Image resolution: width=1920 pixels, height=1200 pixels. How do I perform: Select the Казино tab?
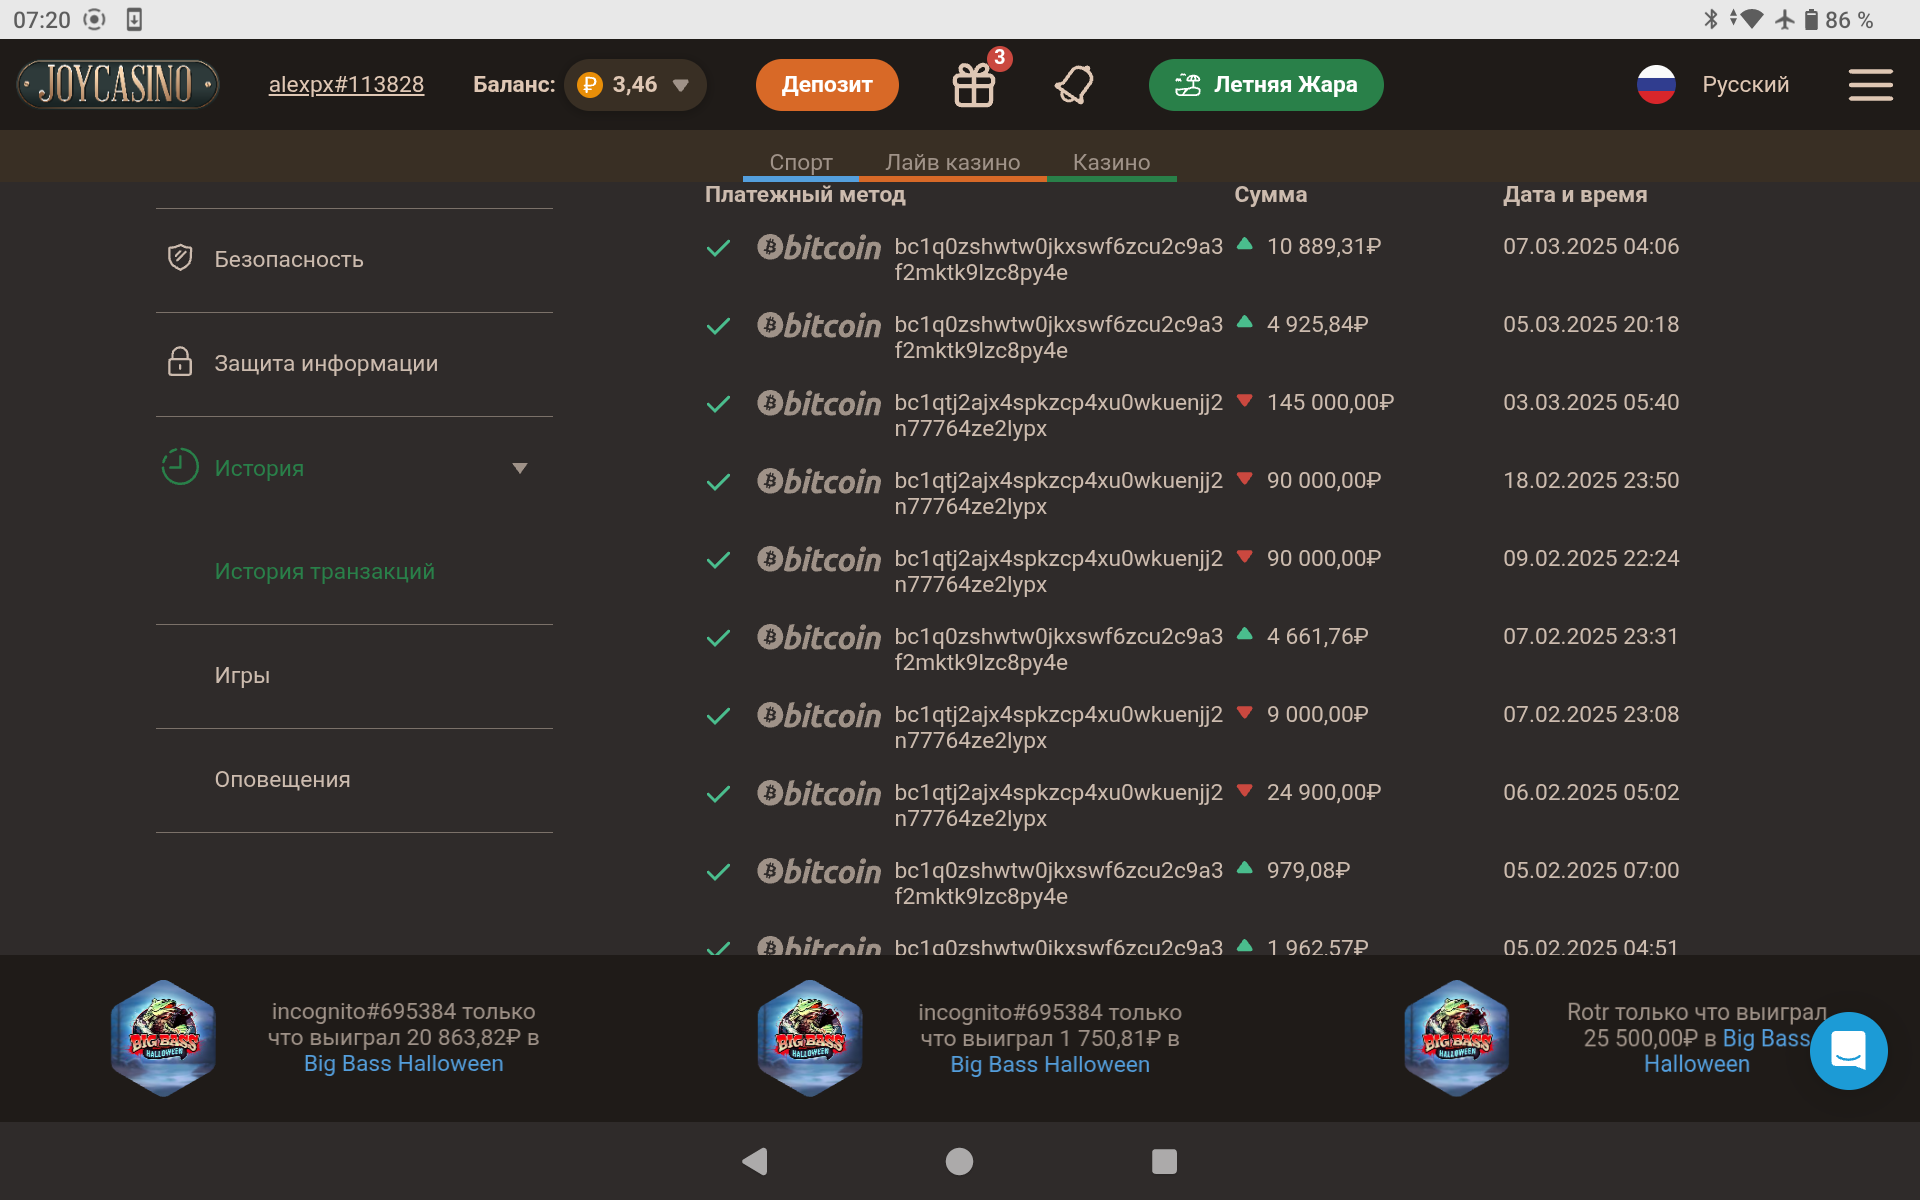click(1111, 162)
